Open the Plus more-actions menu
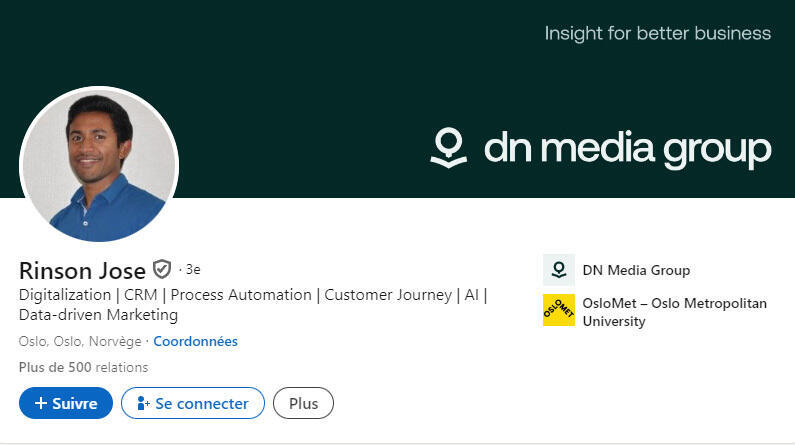Image resolution: width=795 pixels, height=445 pixels. click(x=303, y=403)
